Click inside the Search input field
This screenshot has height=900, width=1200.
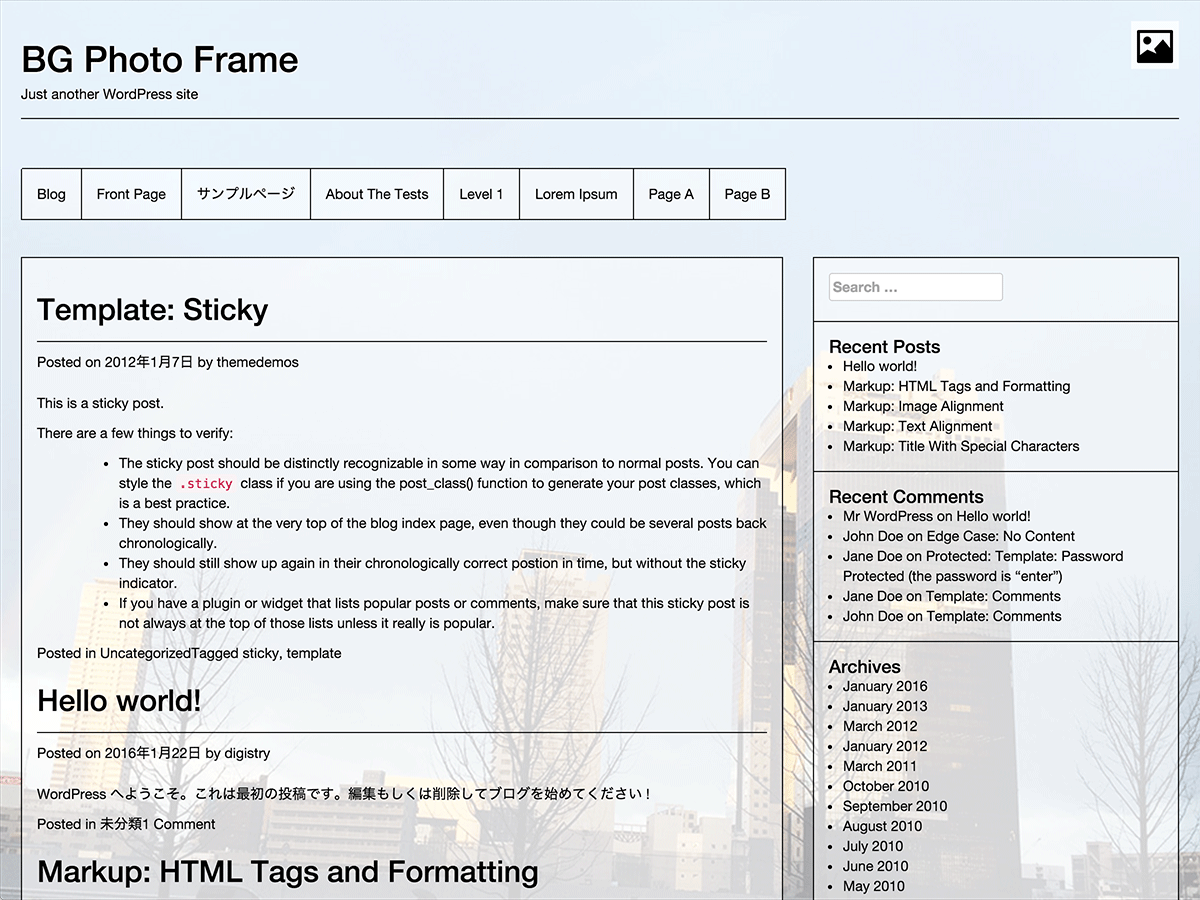pos(914,287)
